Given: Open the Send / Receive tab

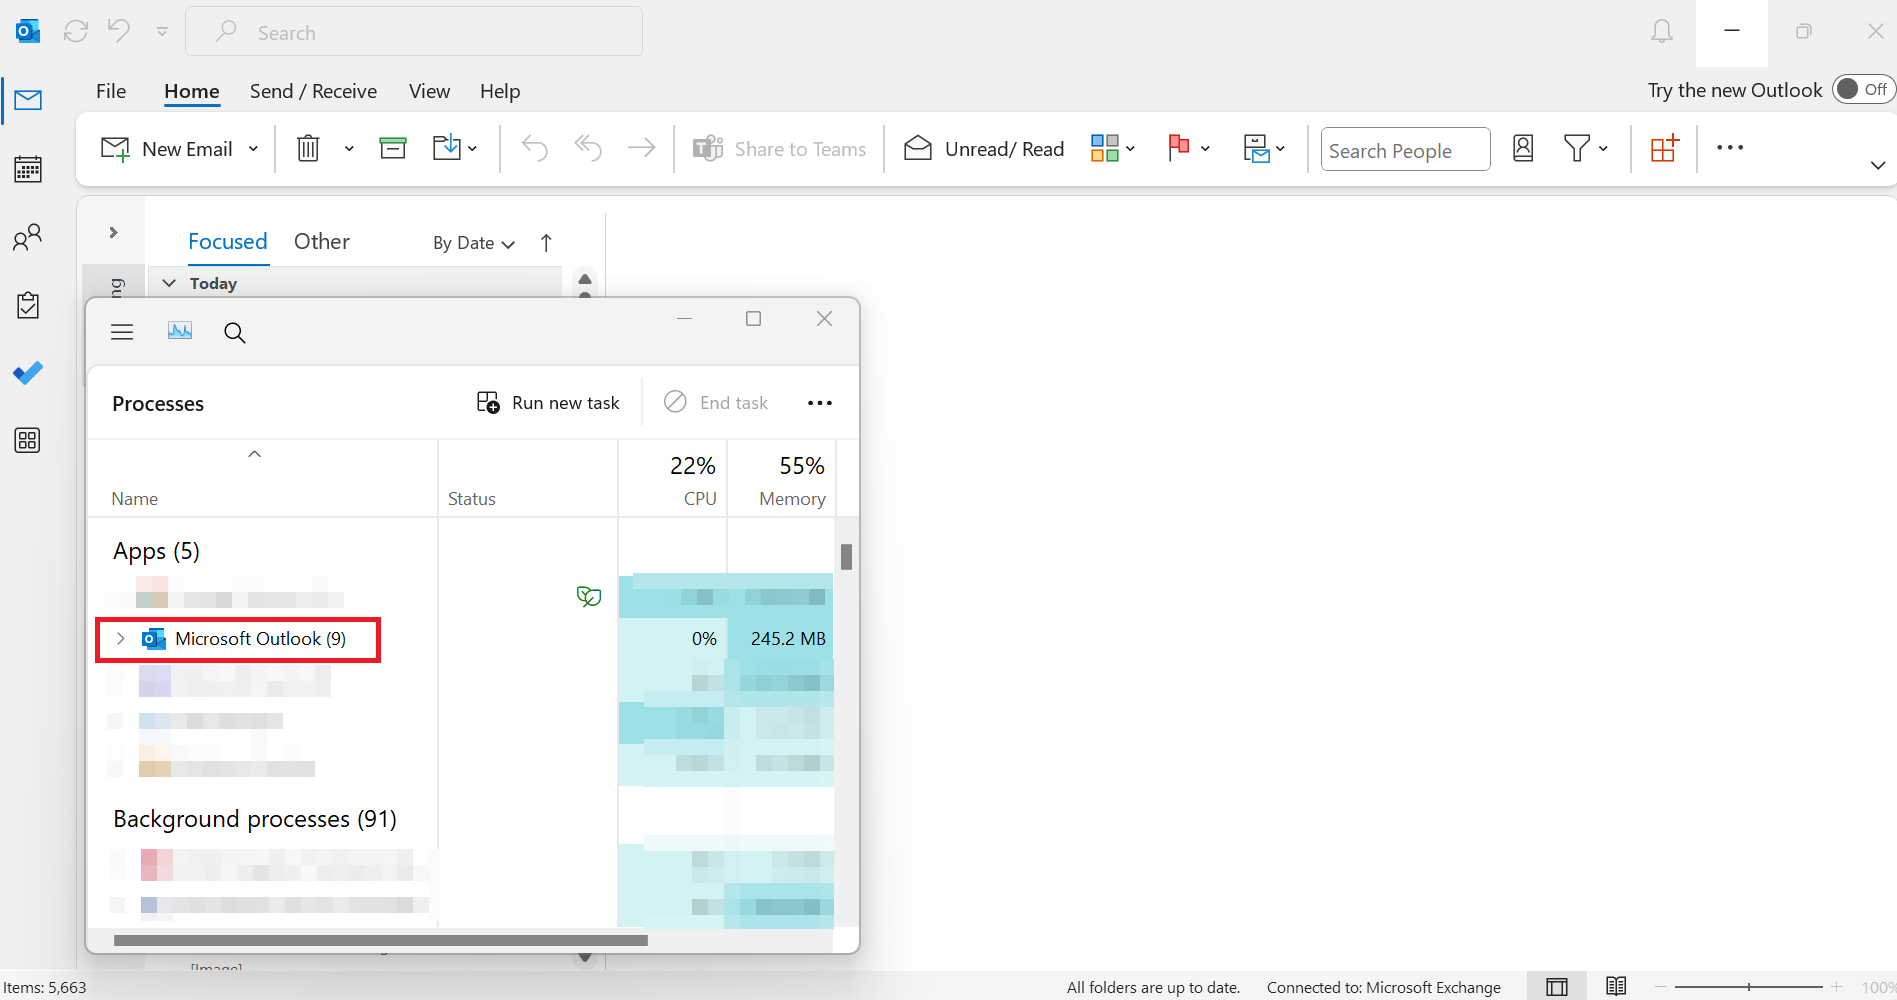Looking at the screenshot, I should click(313, 91).
